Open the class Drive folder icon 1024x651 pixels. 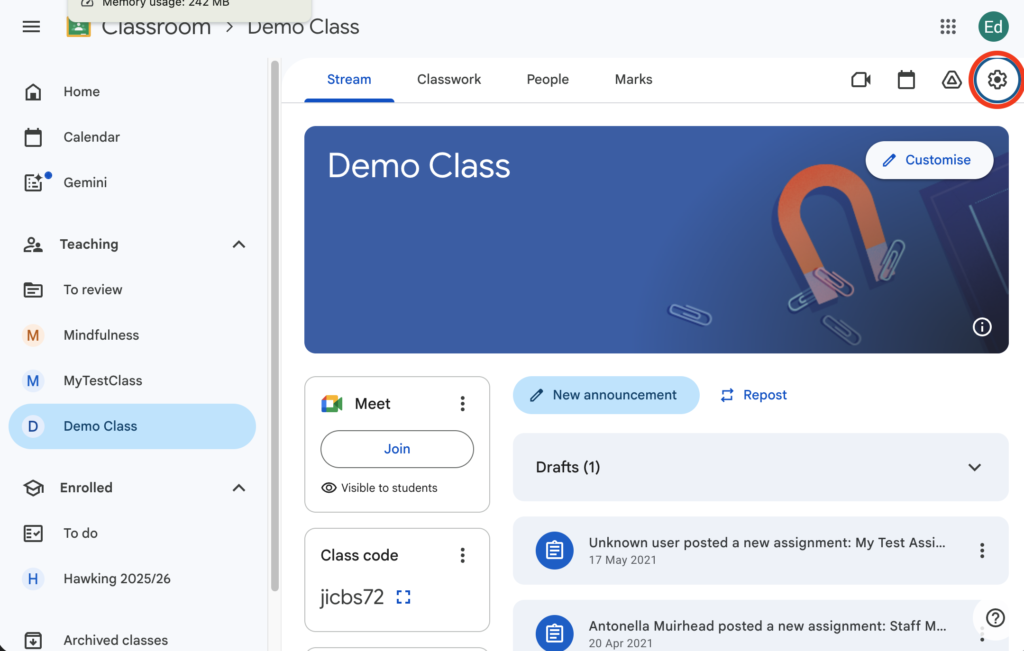click(952, 80)
